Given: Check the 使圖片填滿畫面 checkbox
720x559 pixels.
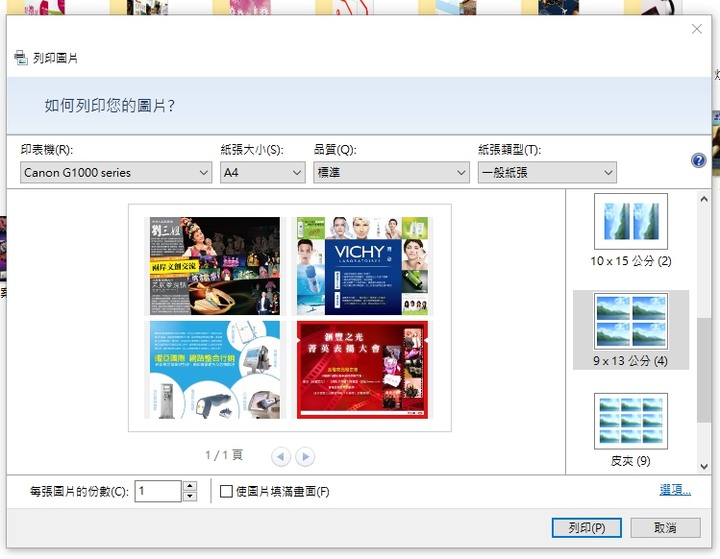Looking at the screenshot, I should [x=226, y=491].
